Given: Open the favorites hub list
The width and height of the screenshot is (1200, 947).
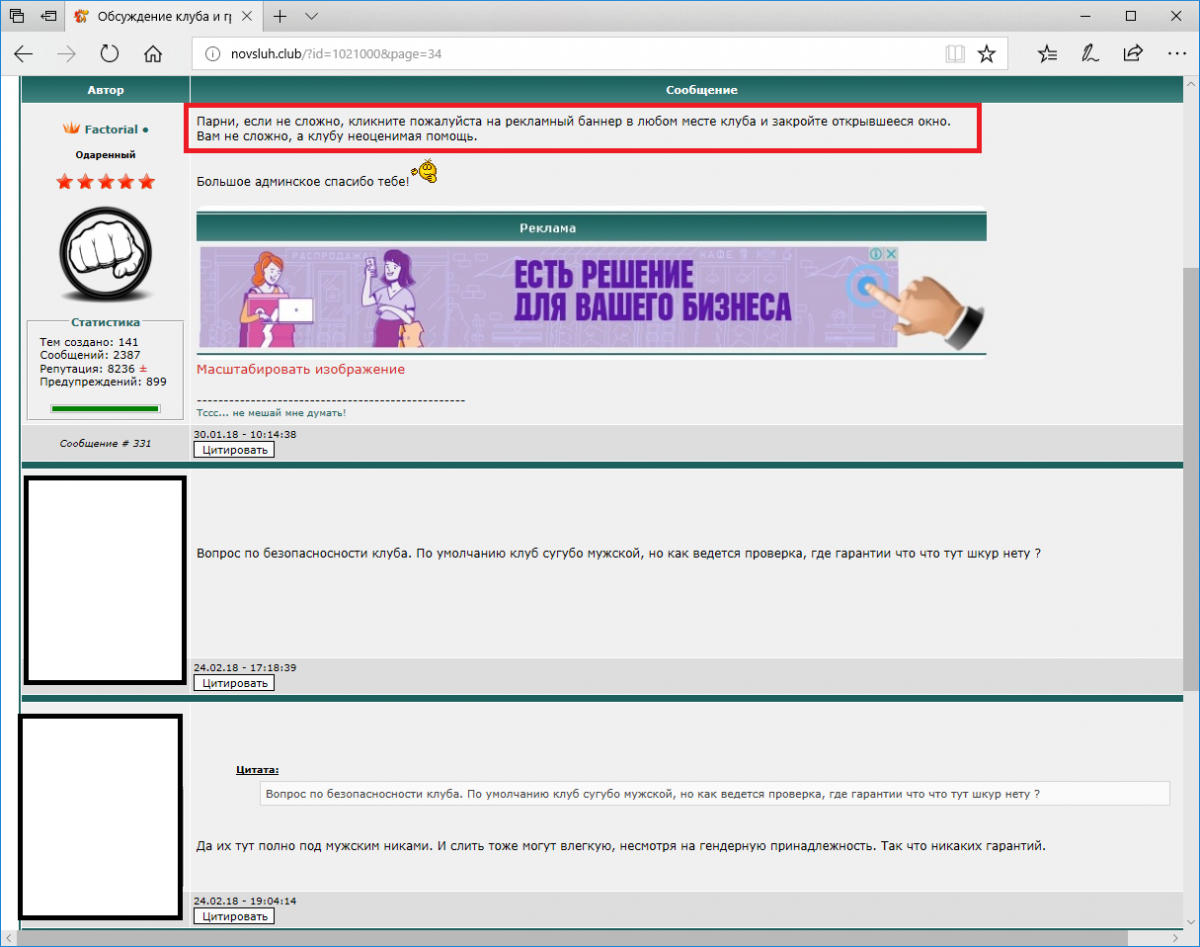Looking at the screenshot, I should click(x=1047, y=54).
